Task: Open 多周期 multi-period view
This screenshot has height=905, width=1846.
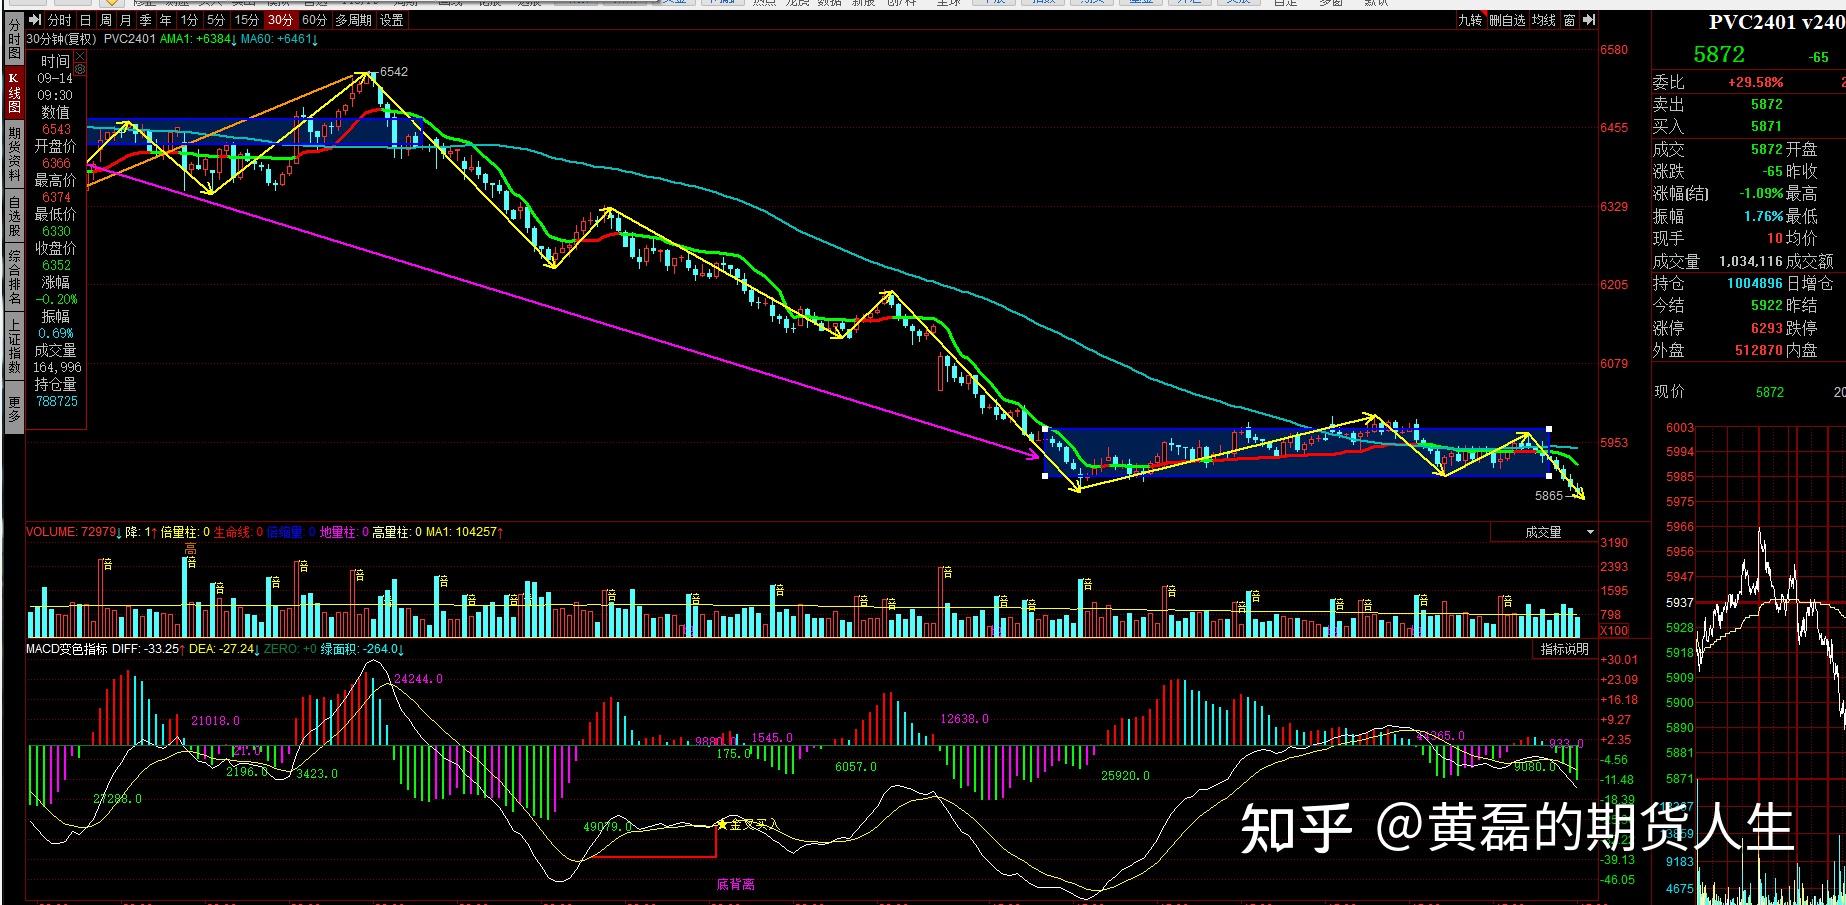Action: click(353, 20)
